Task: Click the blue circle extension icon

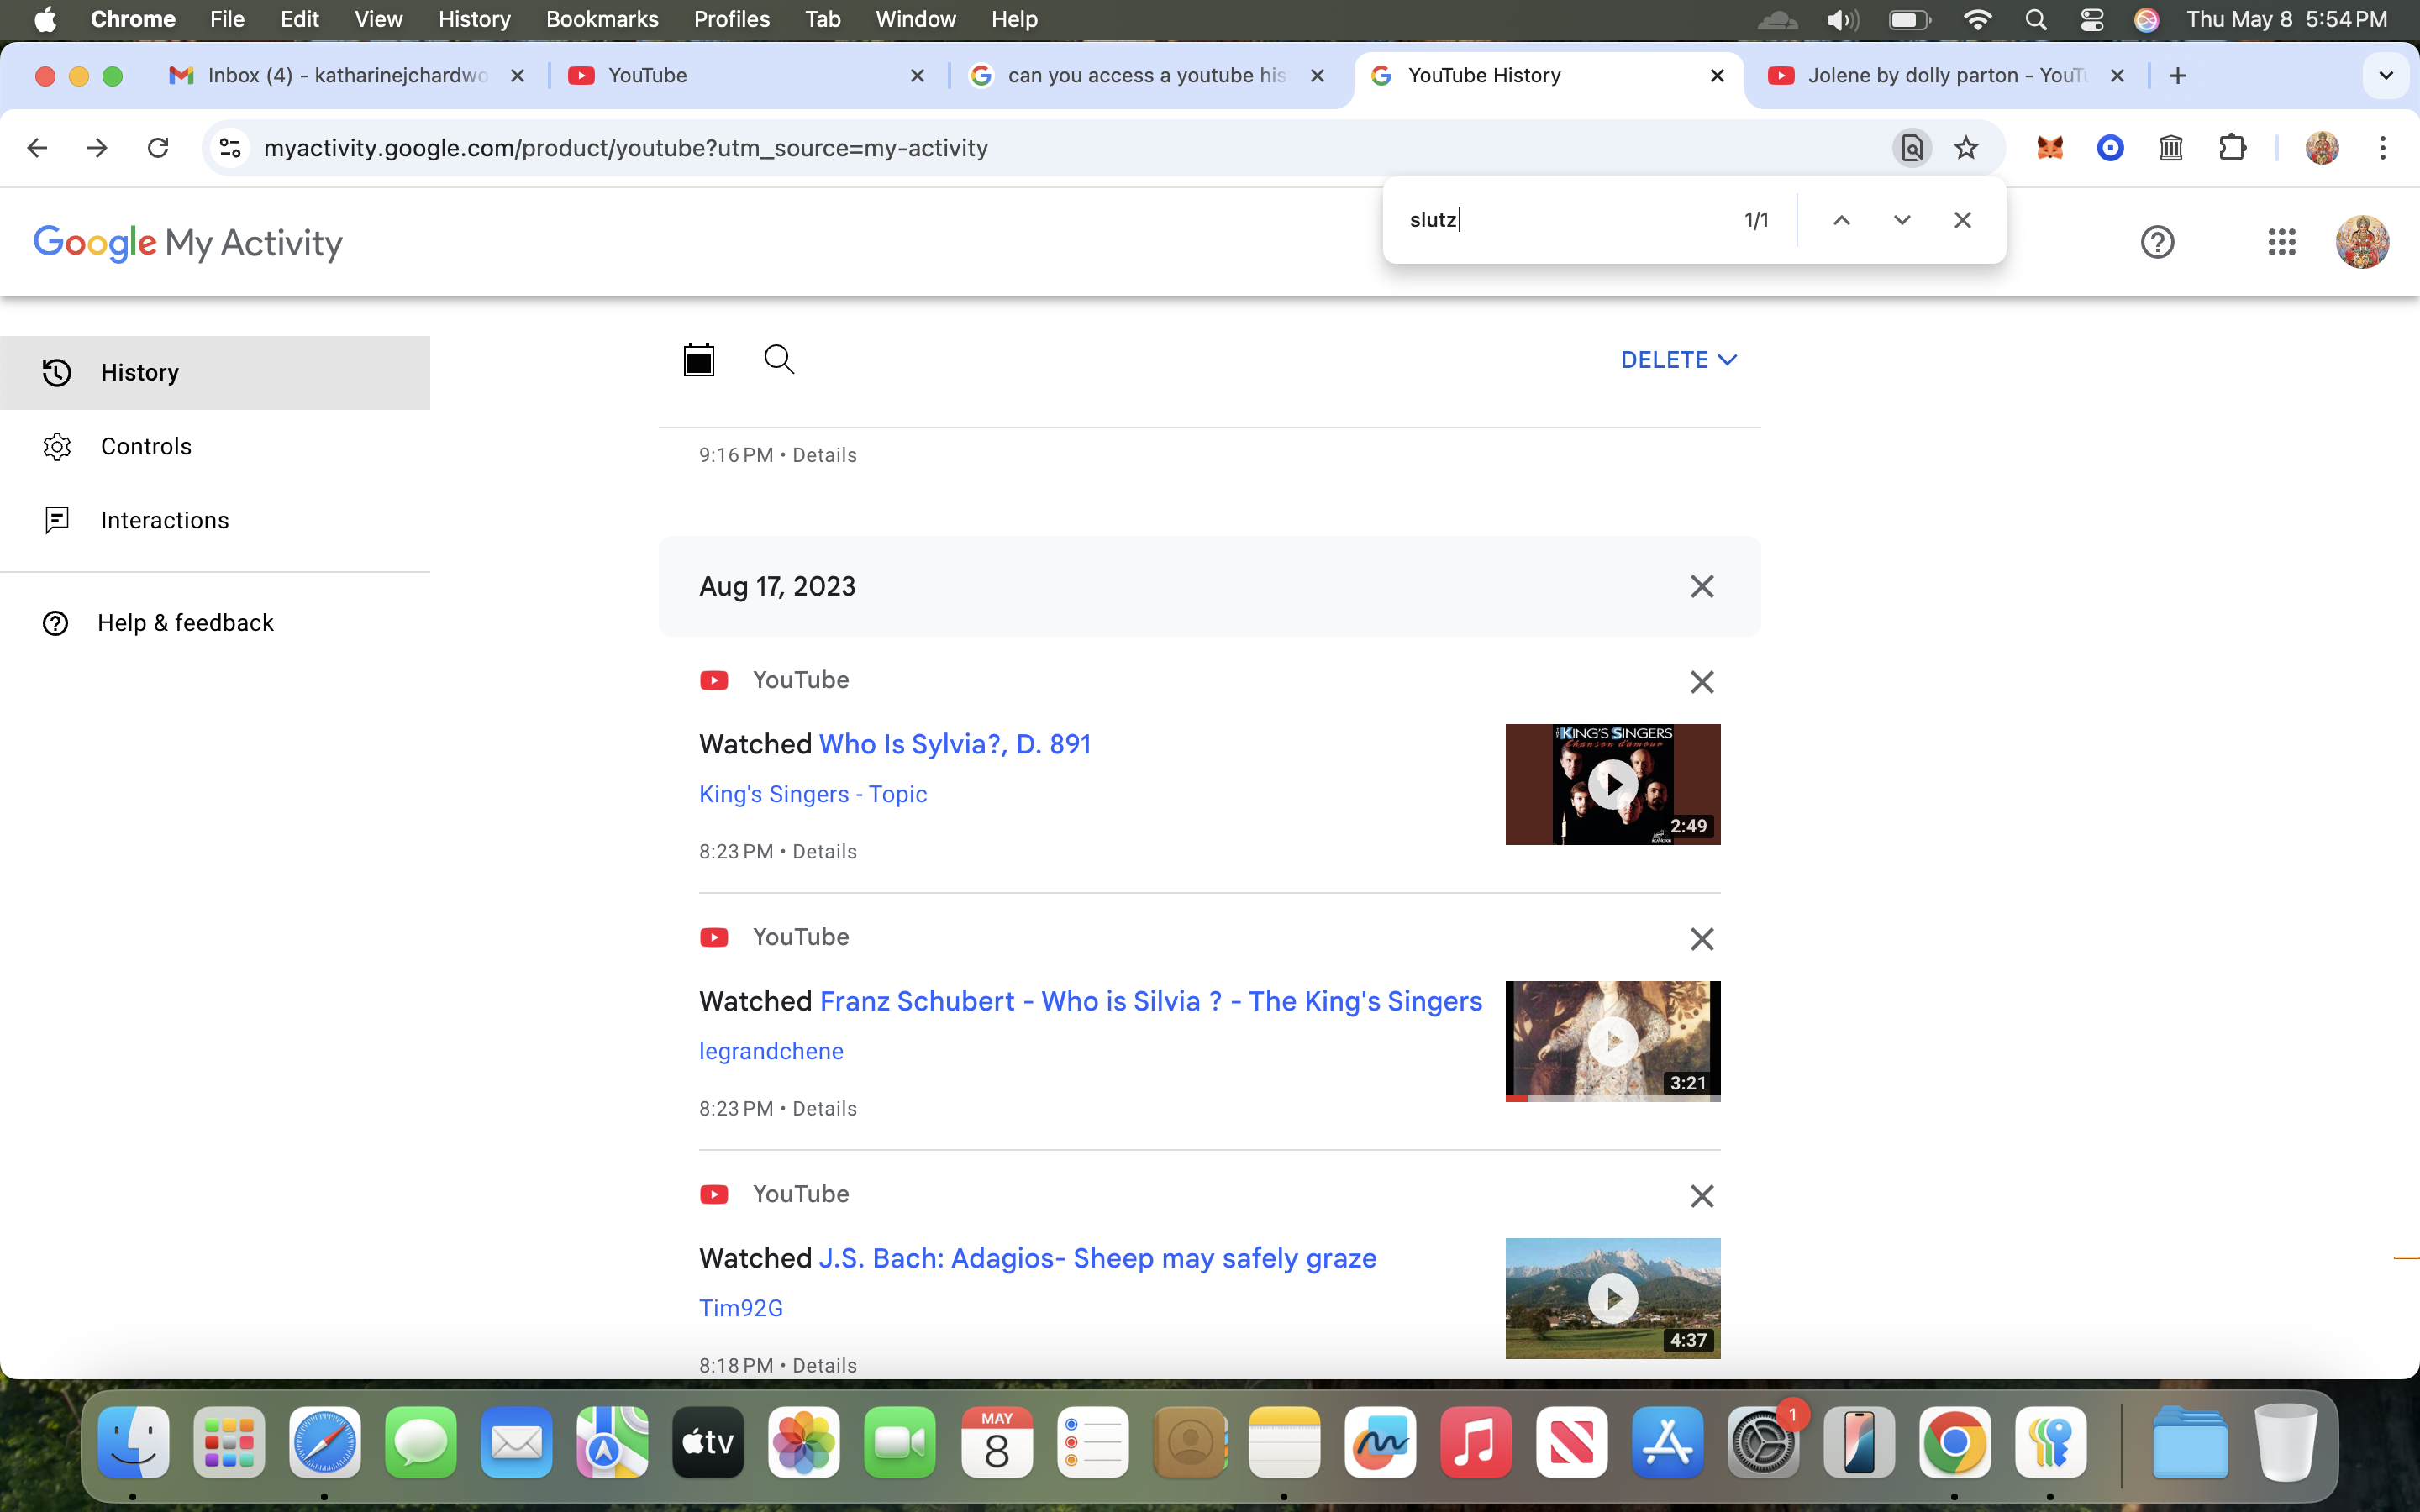Action: coord(2110,148)
